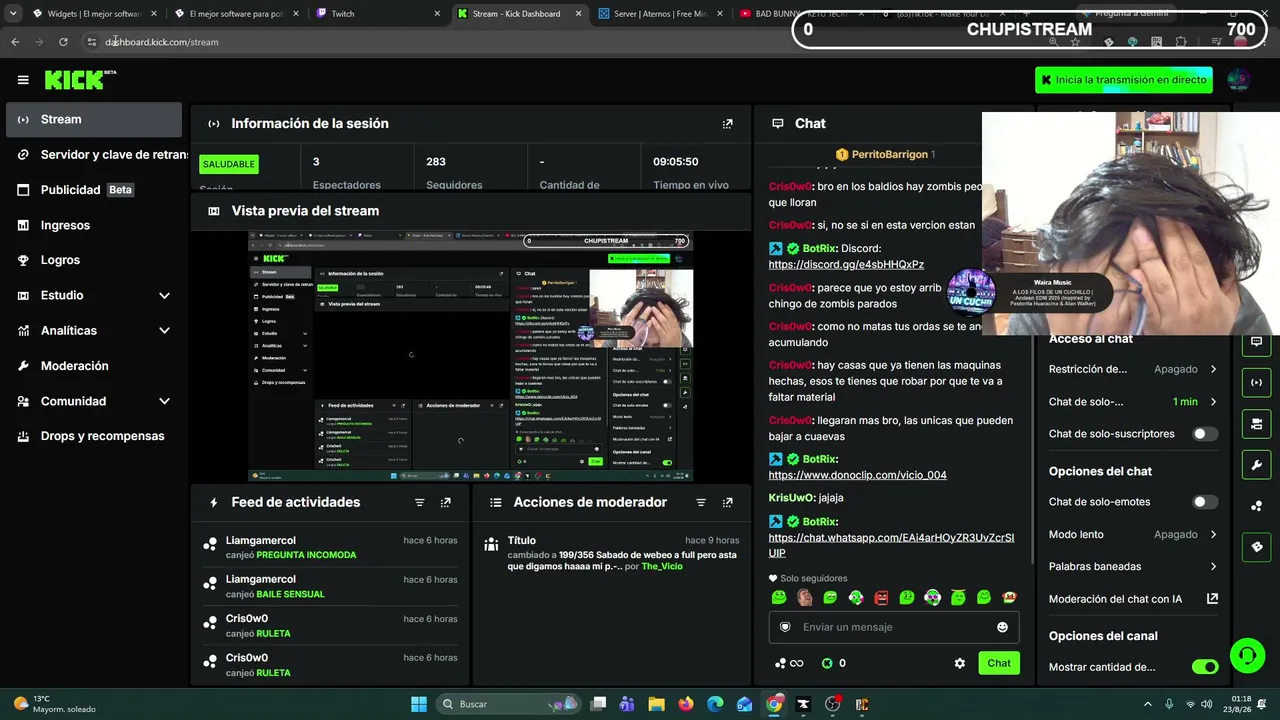Open Firefox from the taskbar
This screenshot has height=720, width=1280.
coord(686,704)
